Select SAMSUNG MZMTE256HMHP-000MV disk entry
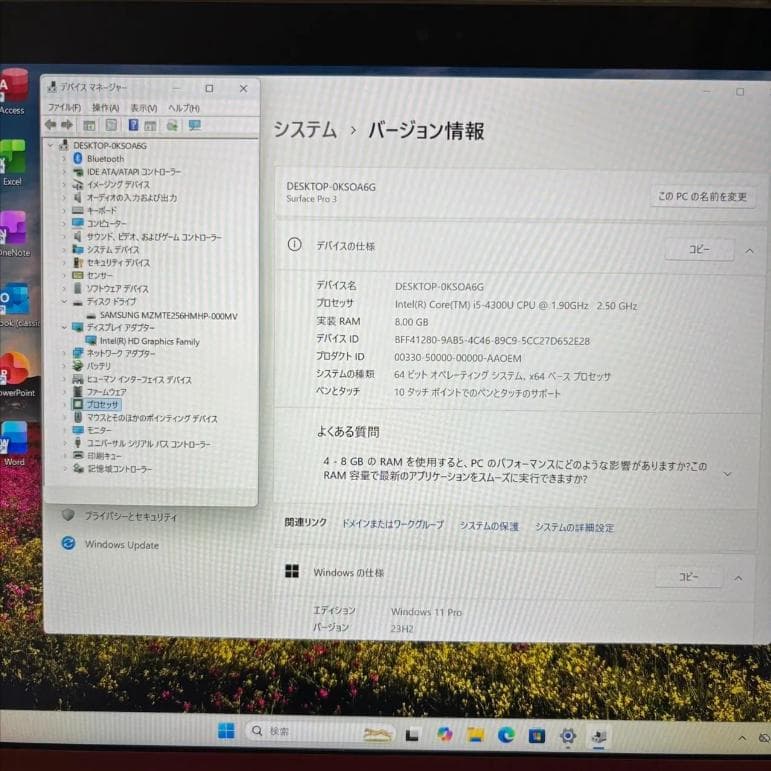This screenshot has width=771, height=771. tap(169, 315)
